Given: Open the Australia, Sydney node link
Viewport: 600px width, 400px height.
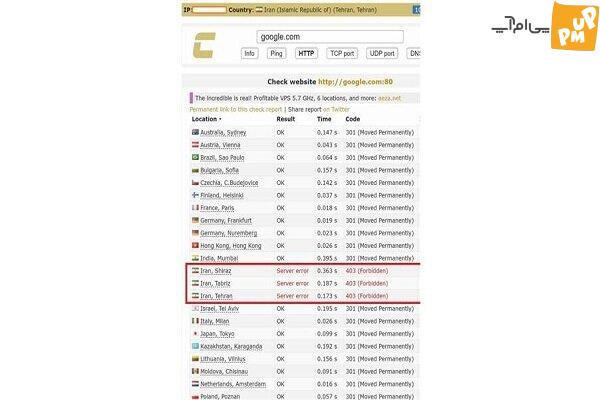Looking at the screenshot, I should (223, 132).
